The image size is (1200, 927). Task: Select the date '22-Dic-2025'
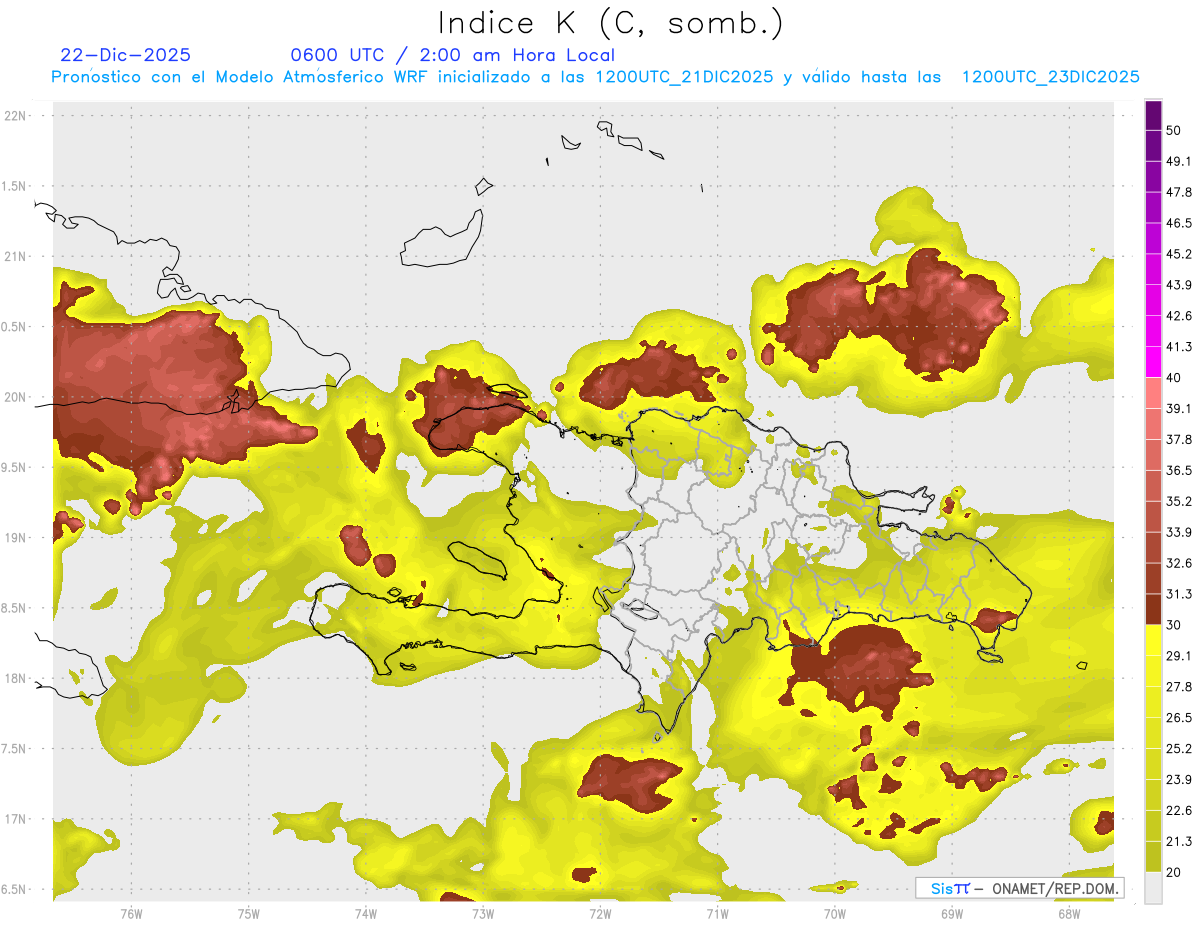[x=125, y=55]
